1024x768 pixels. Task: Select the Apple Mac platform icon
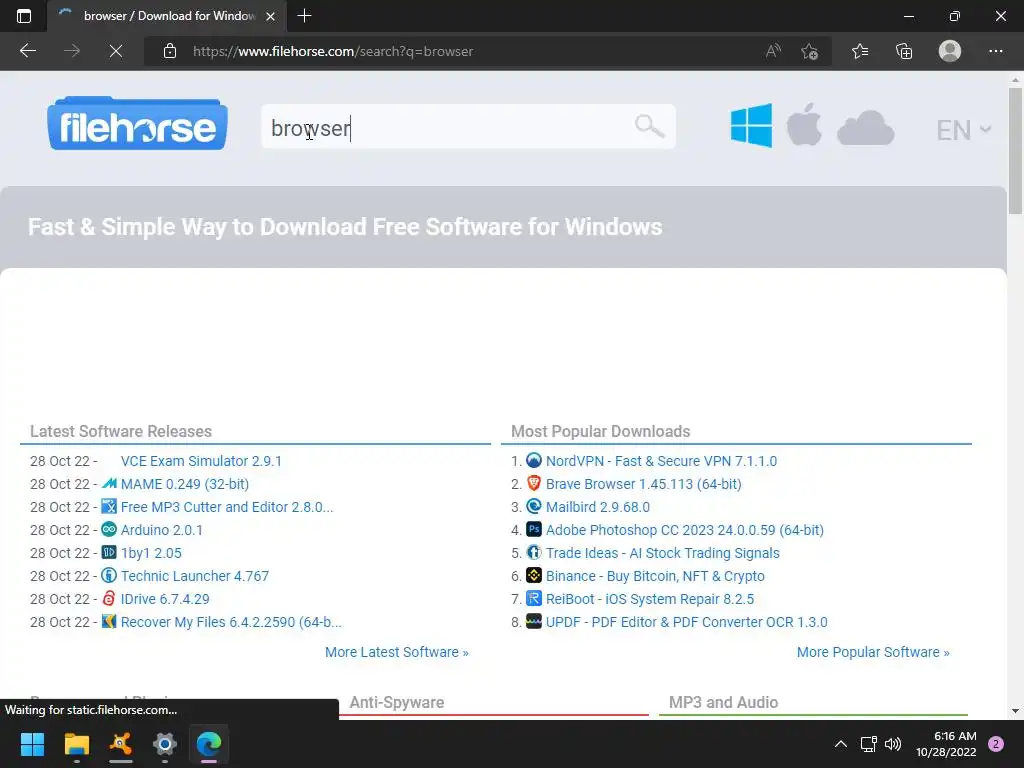(804, 124)
